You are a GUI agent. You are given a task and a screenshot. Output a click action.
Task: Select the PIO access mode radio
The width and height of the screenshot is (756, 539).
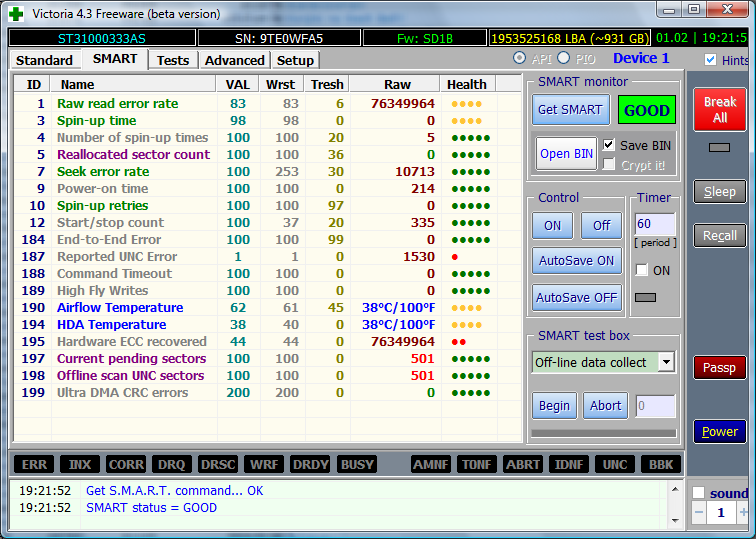(563, 58)
